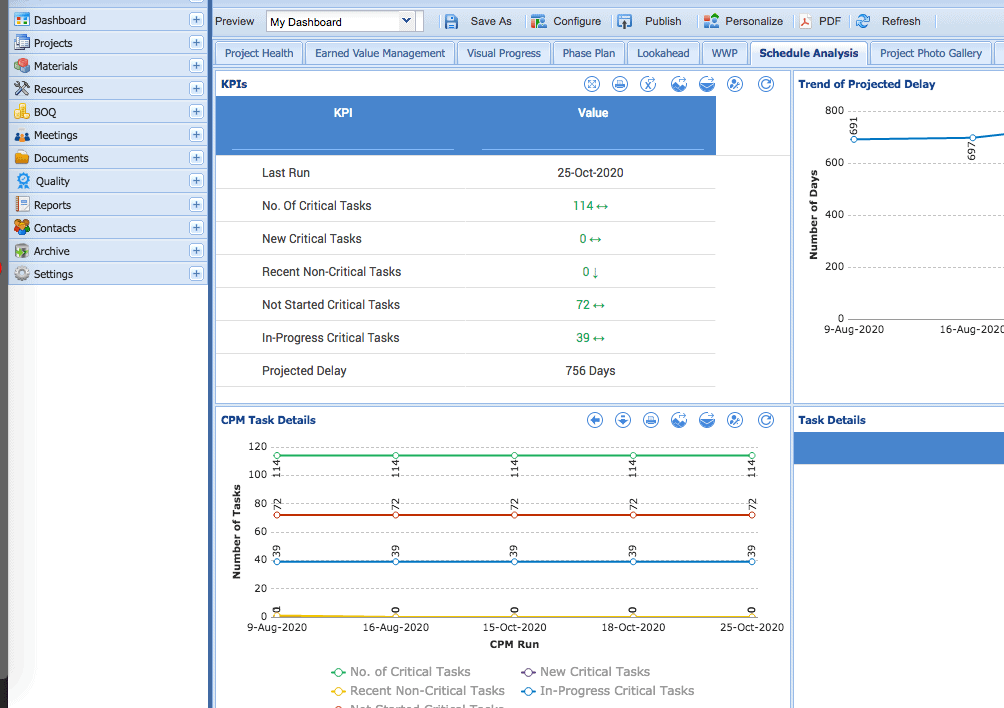
Task: Toggle the In-Progress Critical Tasks legend series
Action: (x=607, y=691)
